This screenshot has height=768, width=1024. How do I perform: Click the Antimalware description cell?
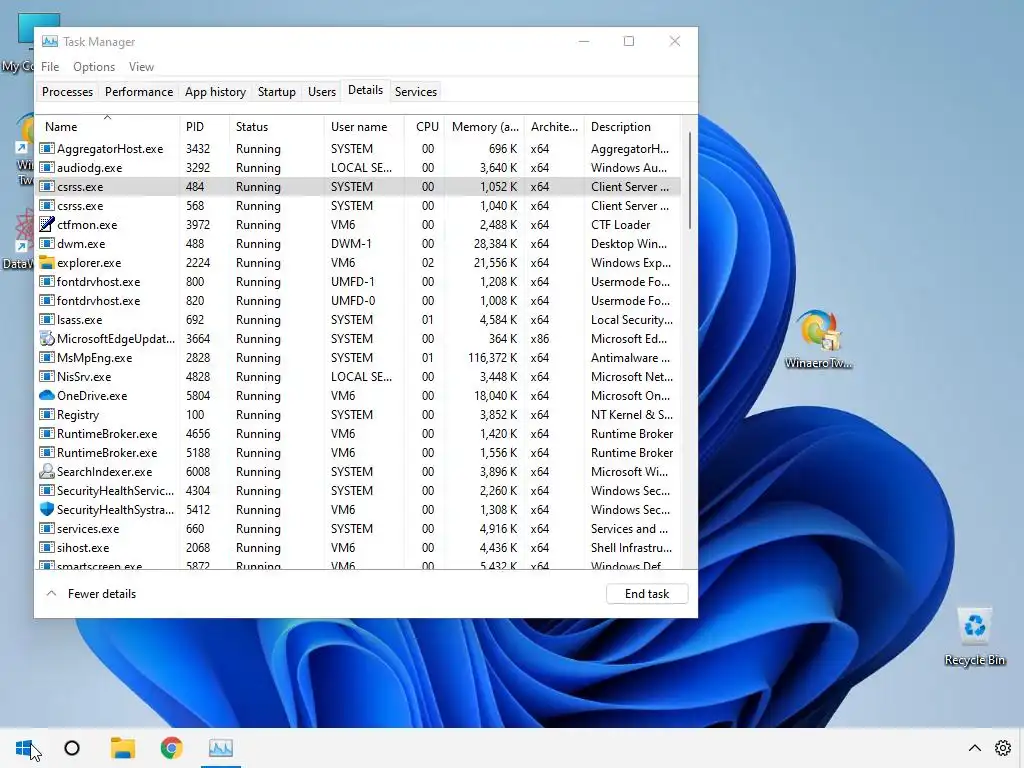point(630,358)
